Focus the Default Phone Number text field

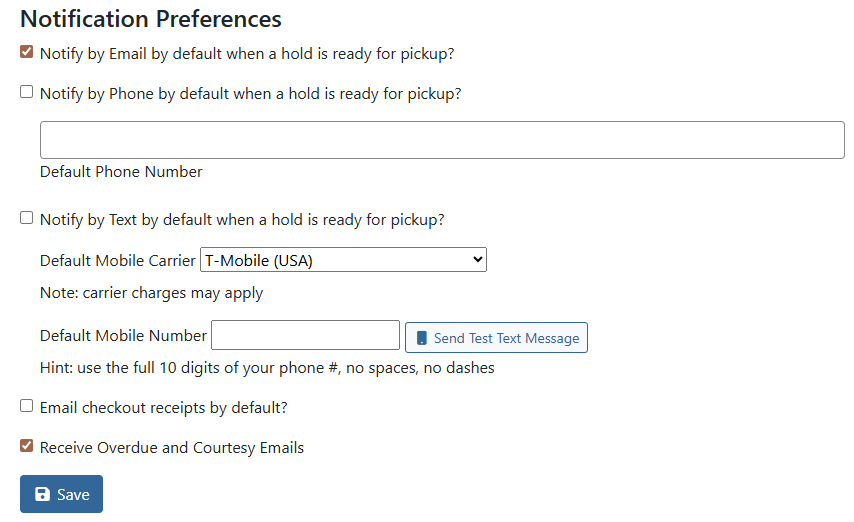point(442,140)
